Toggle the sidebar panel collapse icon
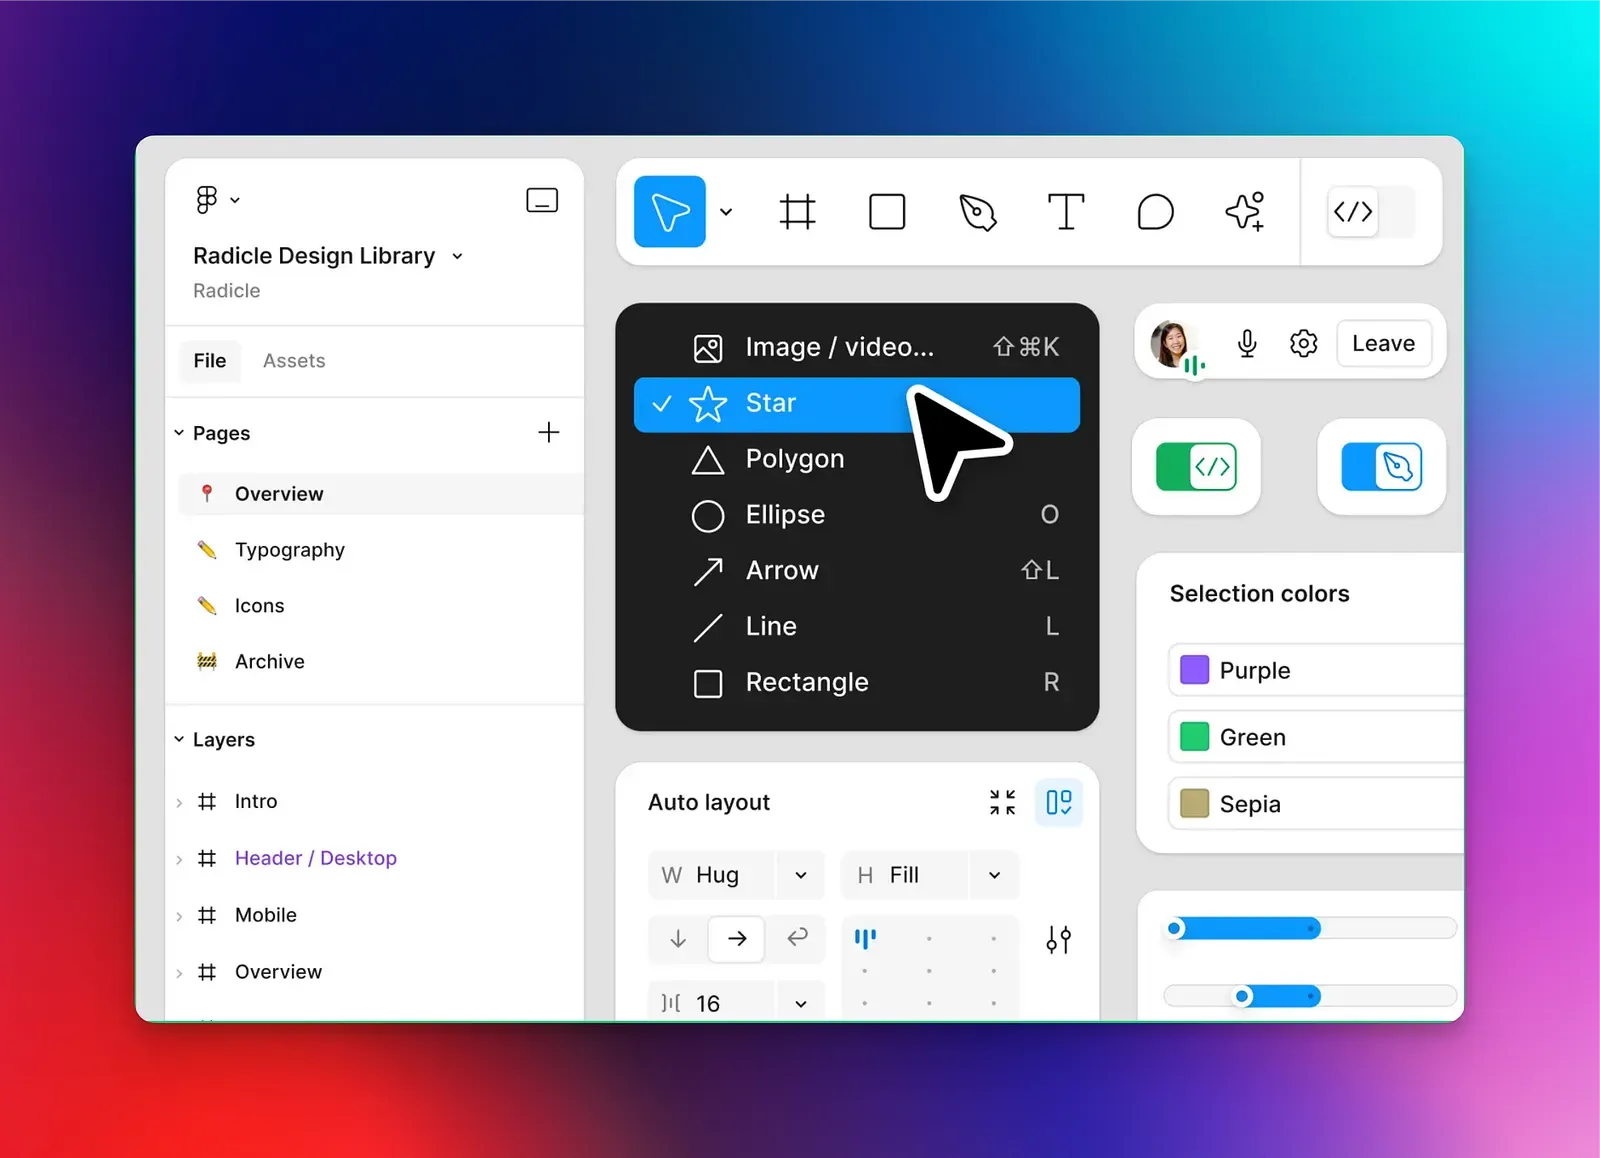 [542, 200]
